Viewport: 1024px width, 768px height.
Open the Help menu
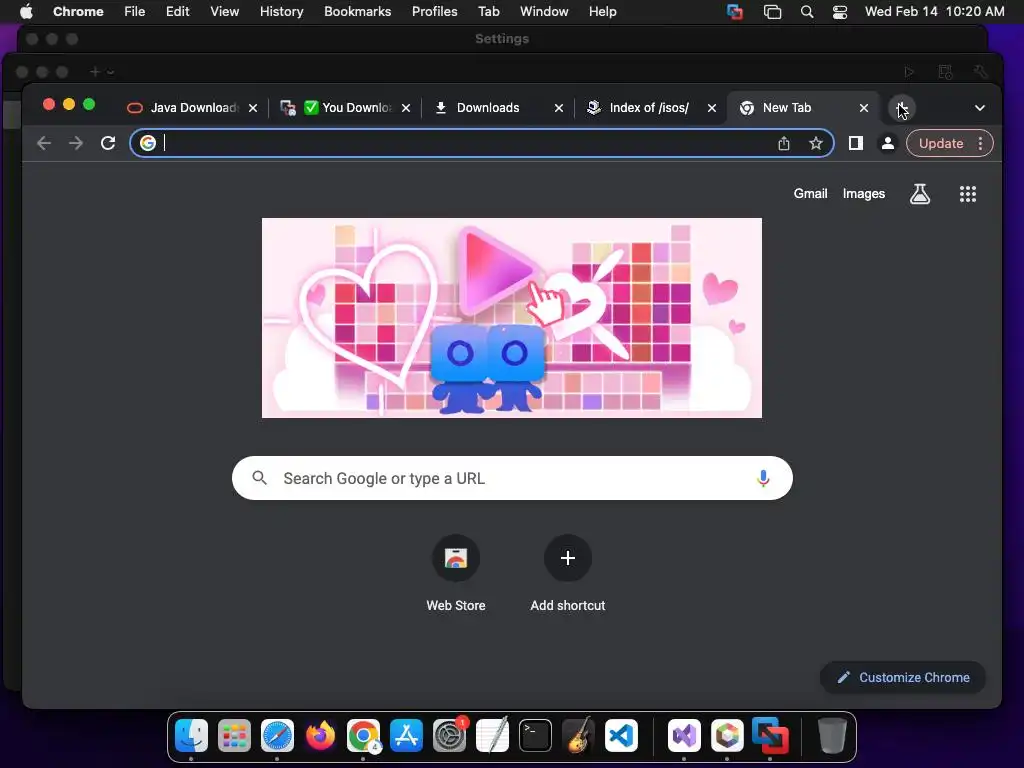(602, 11)
